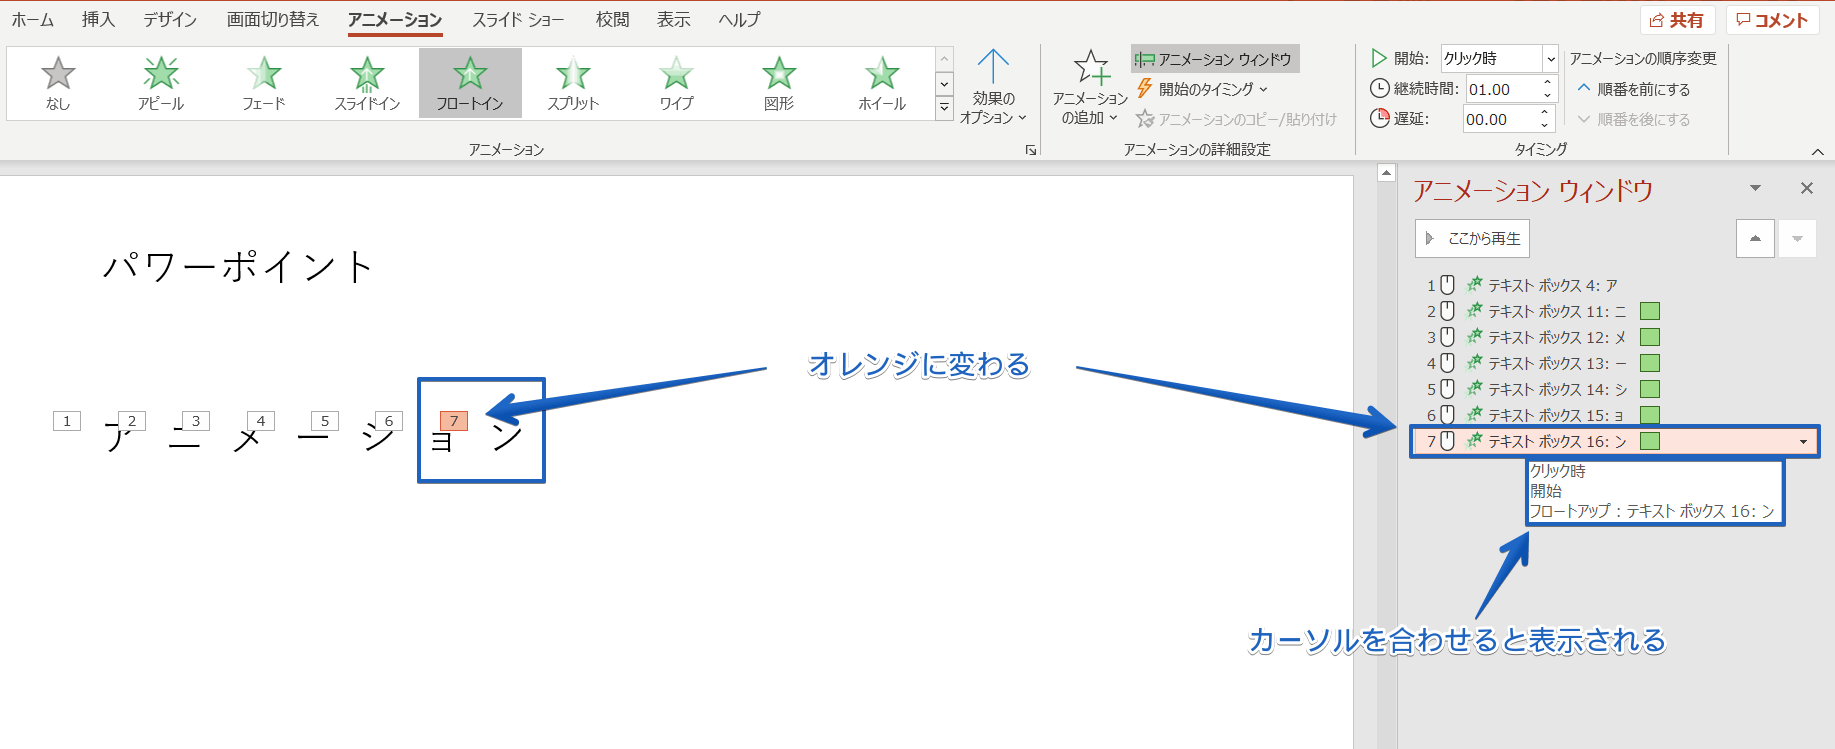Open animation pane options dropdown arrow

tap(1755, 188)
